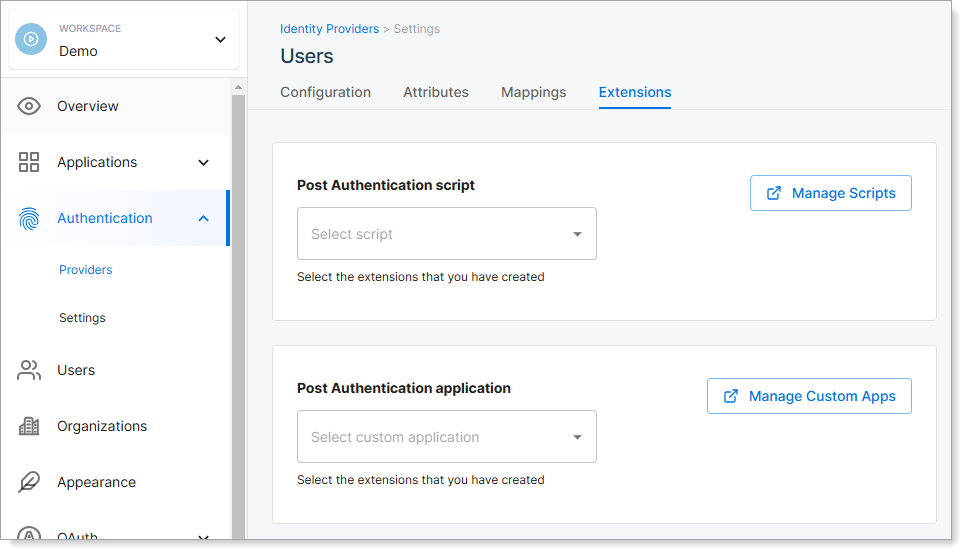967x555 pixels.
Task: Click the Applications grid icon
Action: pos(29,162)
